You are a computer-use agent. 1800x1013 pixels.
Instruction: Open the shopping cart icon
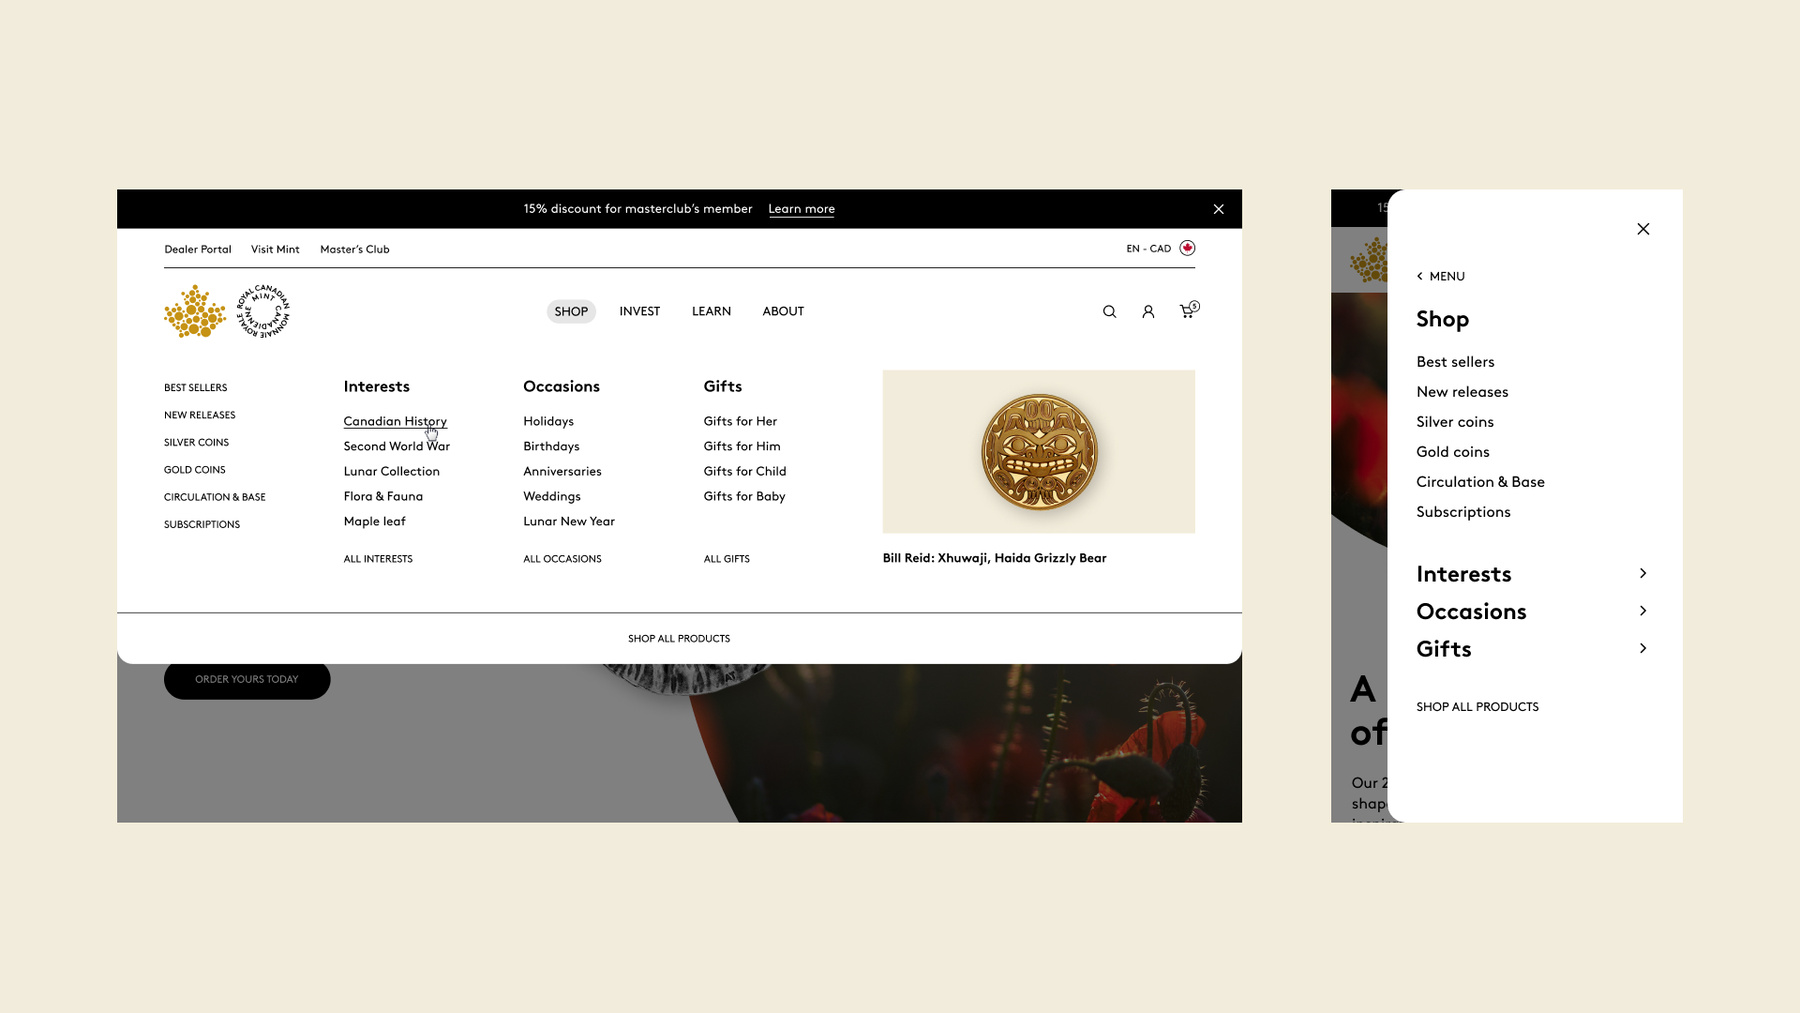click(1187, 311)
